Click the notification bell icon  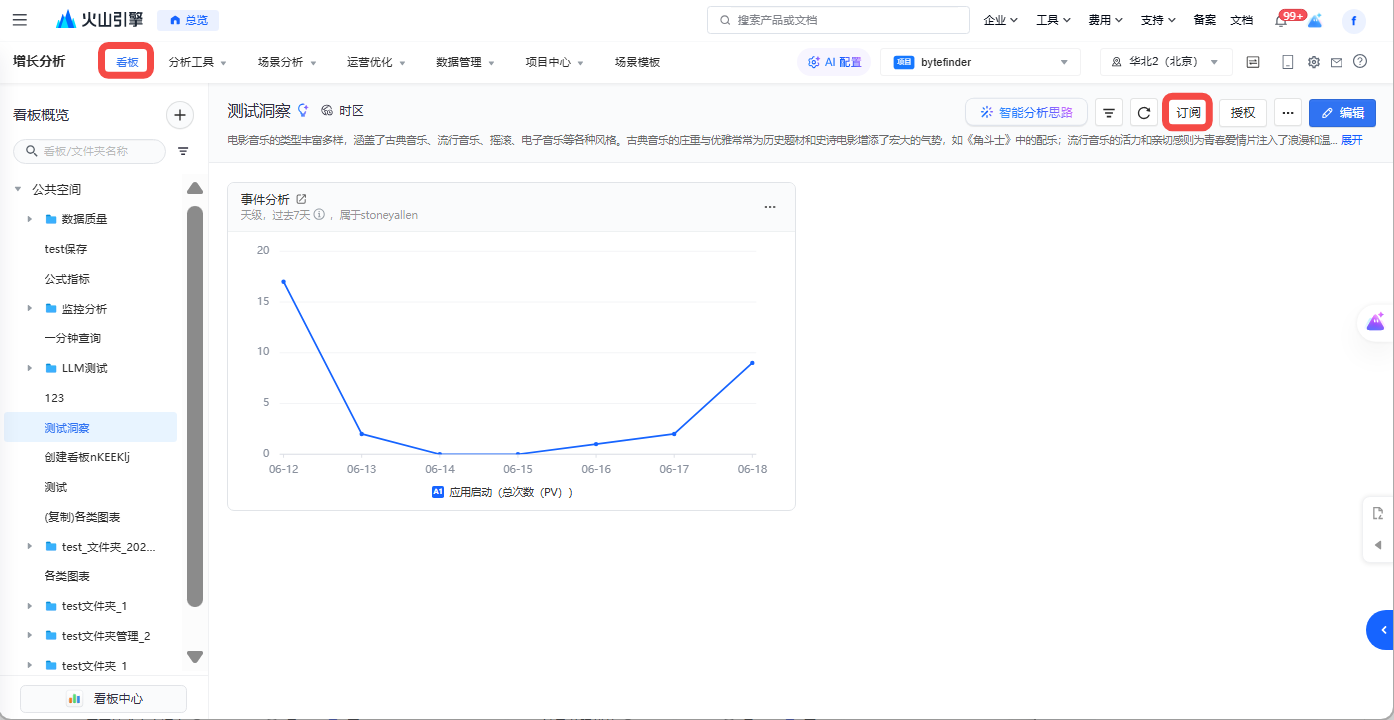tap(1281, 21)
